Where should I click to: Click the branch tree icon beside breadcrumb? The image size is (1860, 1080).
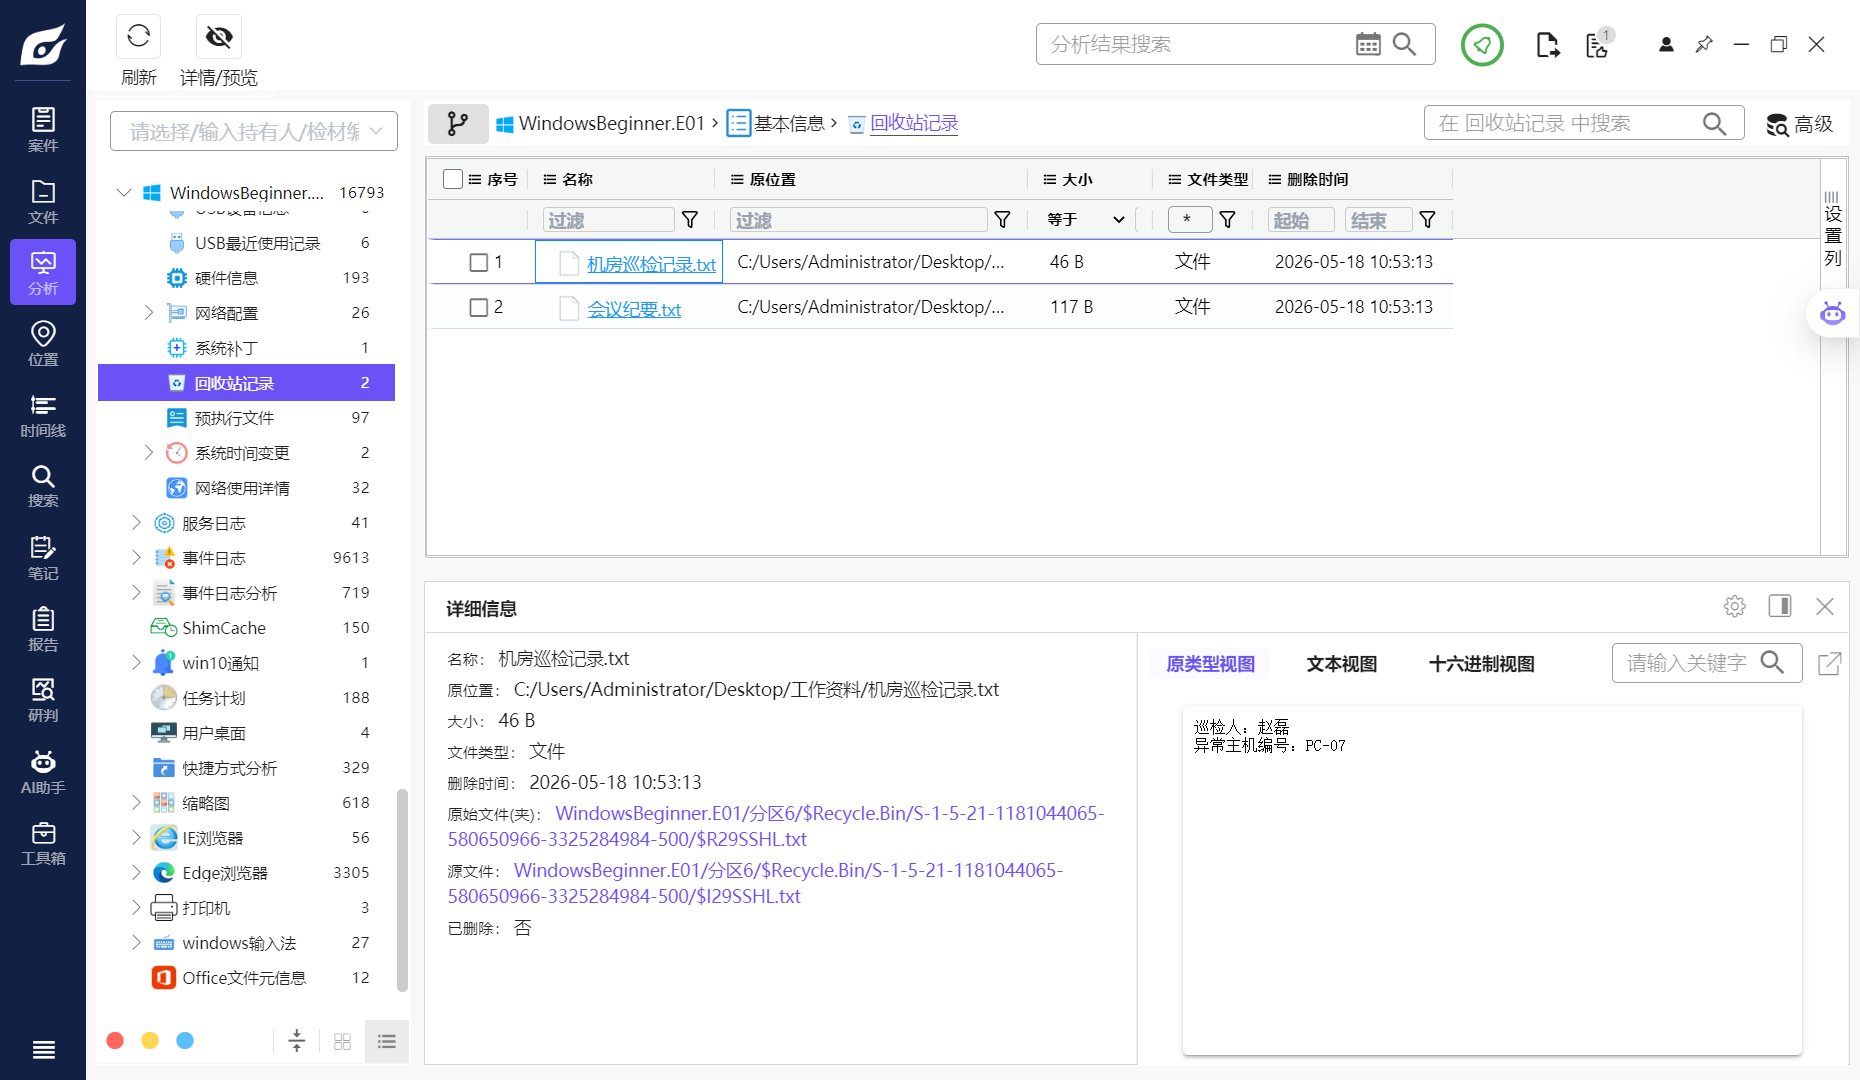click(458, 123)
